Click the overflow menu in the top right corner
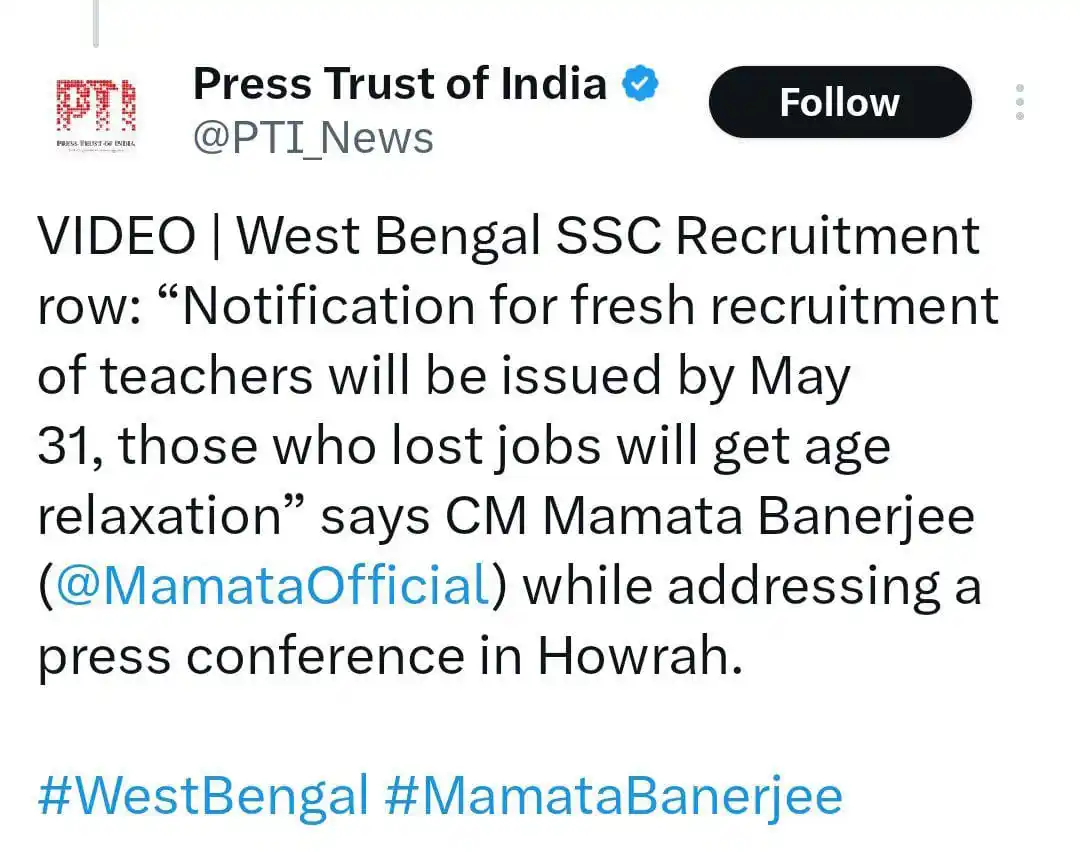This screenshot has height=861, width=1080. [x=1019, y=100]
